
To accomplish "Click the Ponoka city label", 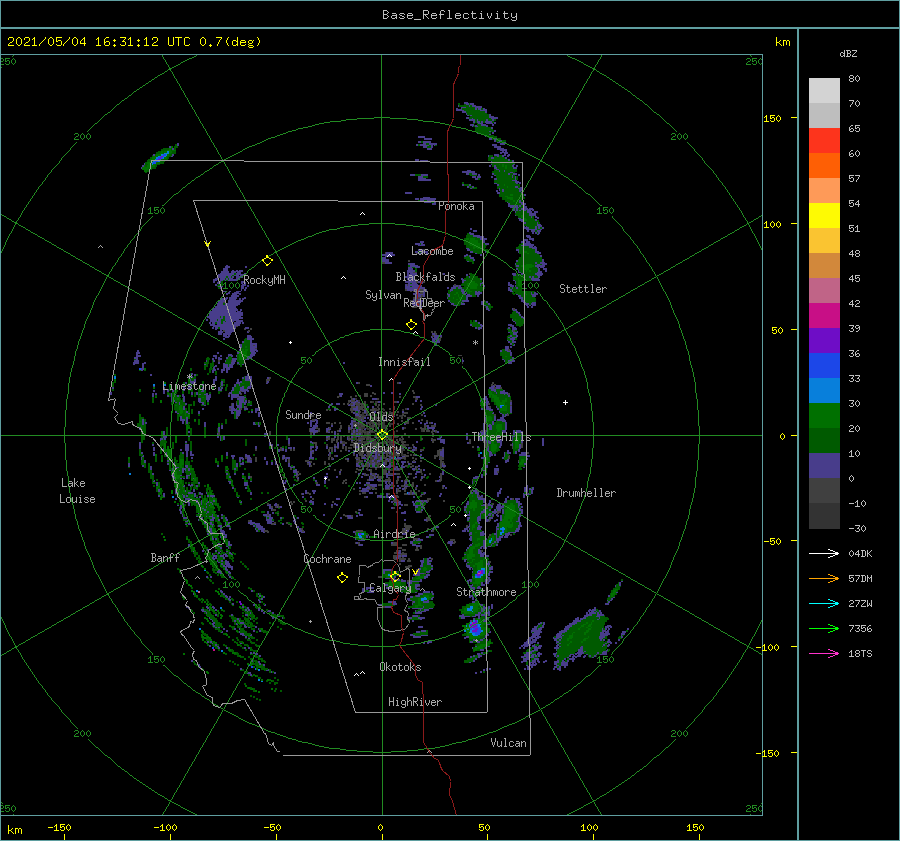I will point(456,206).
